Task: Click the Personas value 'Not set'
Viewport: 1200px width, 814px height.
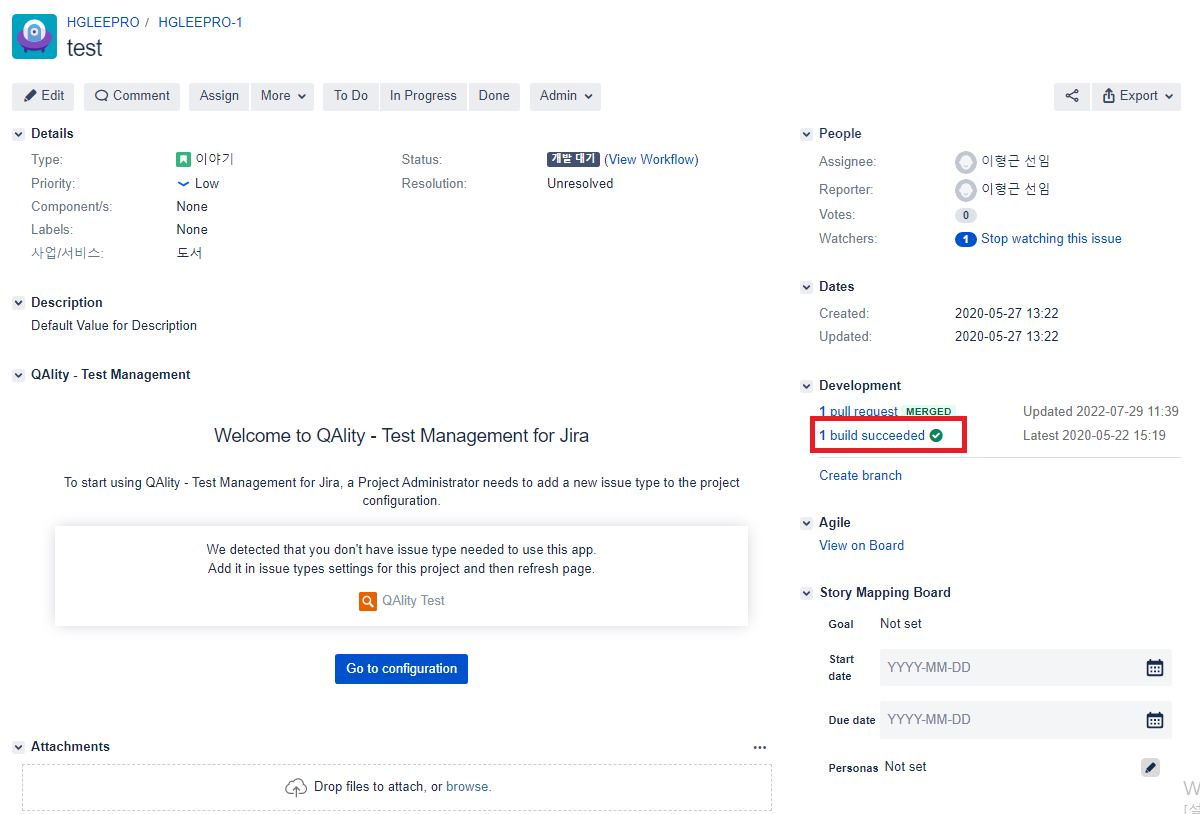Action: click(x=906, y=766)
